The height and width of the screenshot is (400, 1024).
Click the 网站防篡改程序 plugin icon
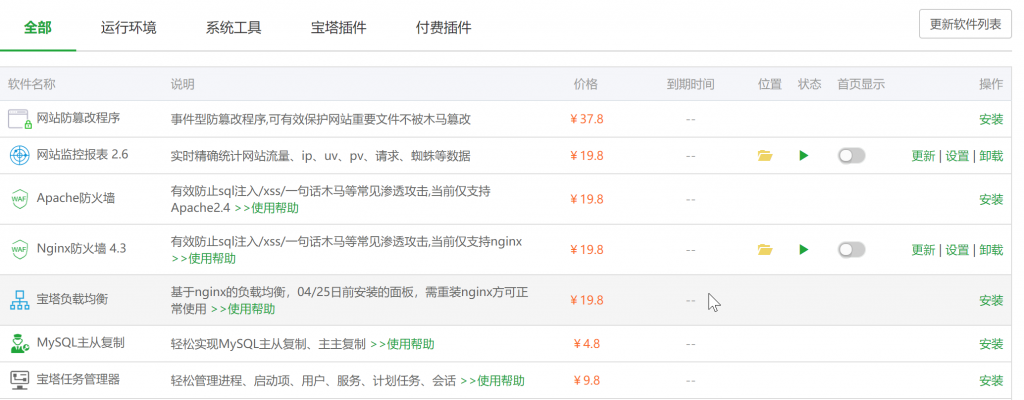20,120
